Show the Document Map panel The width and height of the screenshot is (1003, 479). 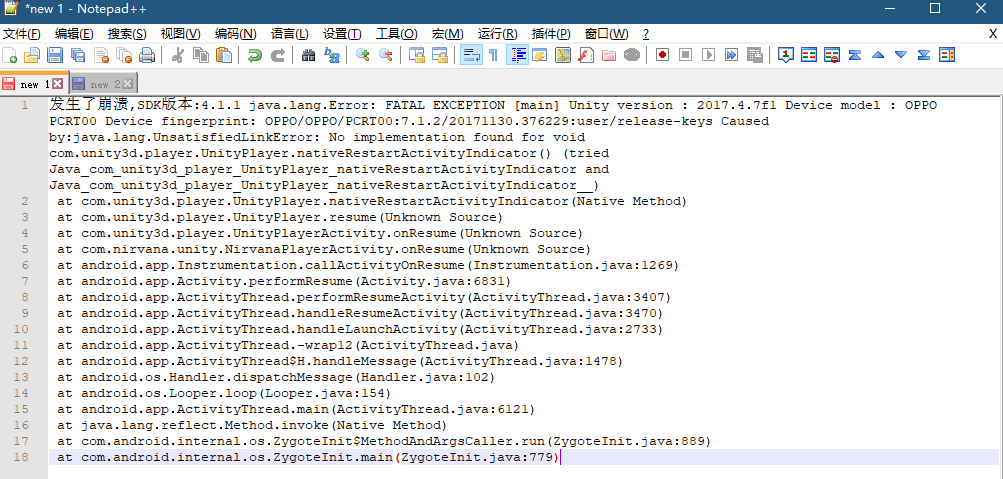coord(562,56)
